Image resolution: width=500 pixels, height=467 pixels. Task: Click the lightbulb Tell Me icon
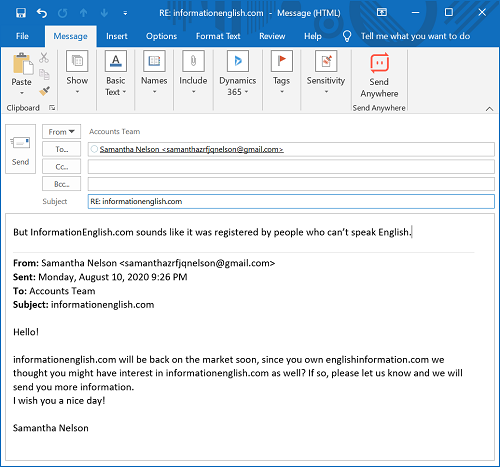point(347,36)
